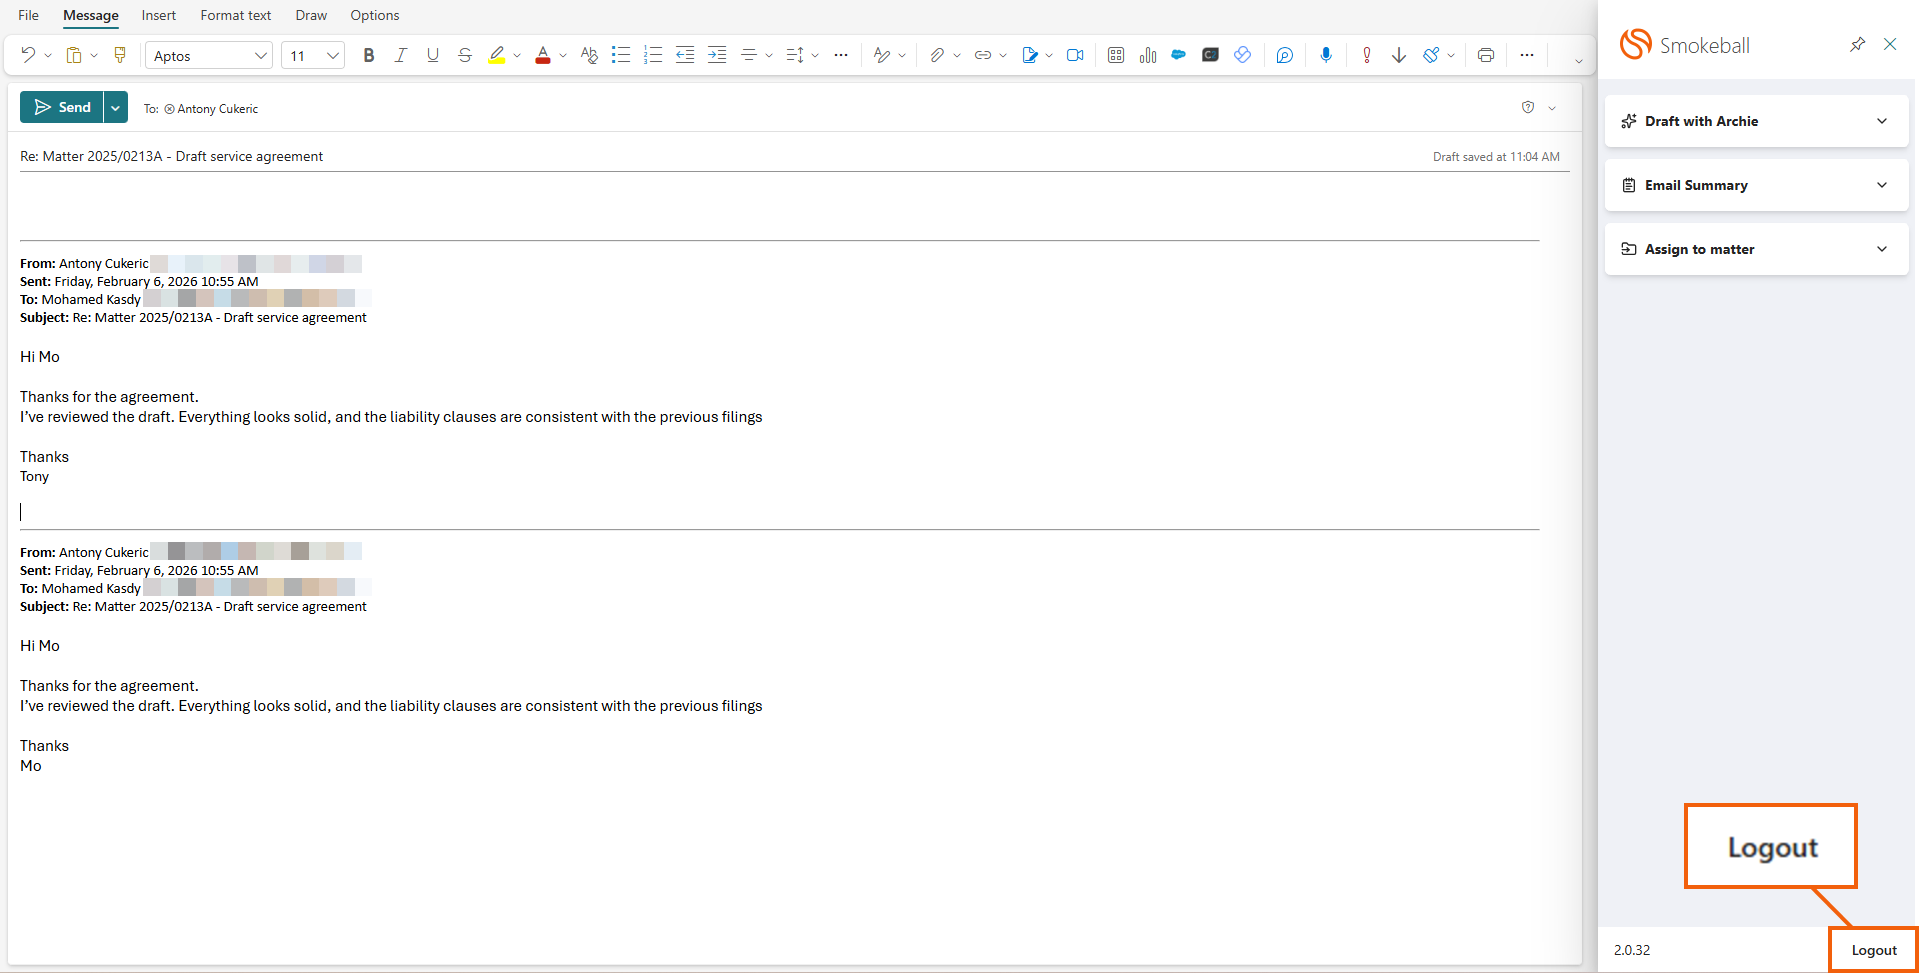Open the Aptos font name dropdown
Screen dimensions: 1919x973
[x=260, y=55]
